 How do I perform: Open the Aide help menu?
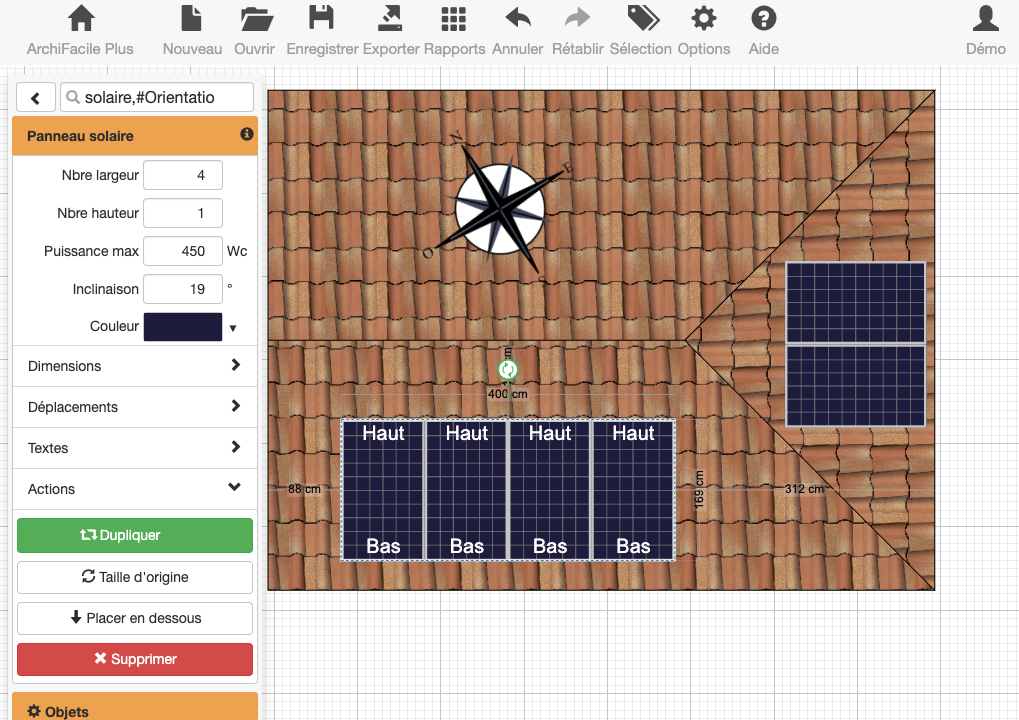[x=764, y=19]
